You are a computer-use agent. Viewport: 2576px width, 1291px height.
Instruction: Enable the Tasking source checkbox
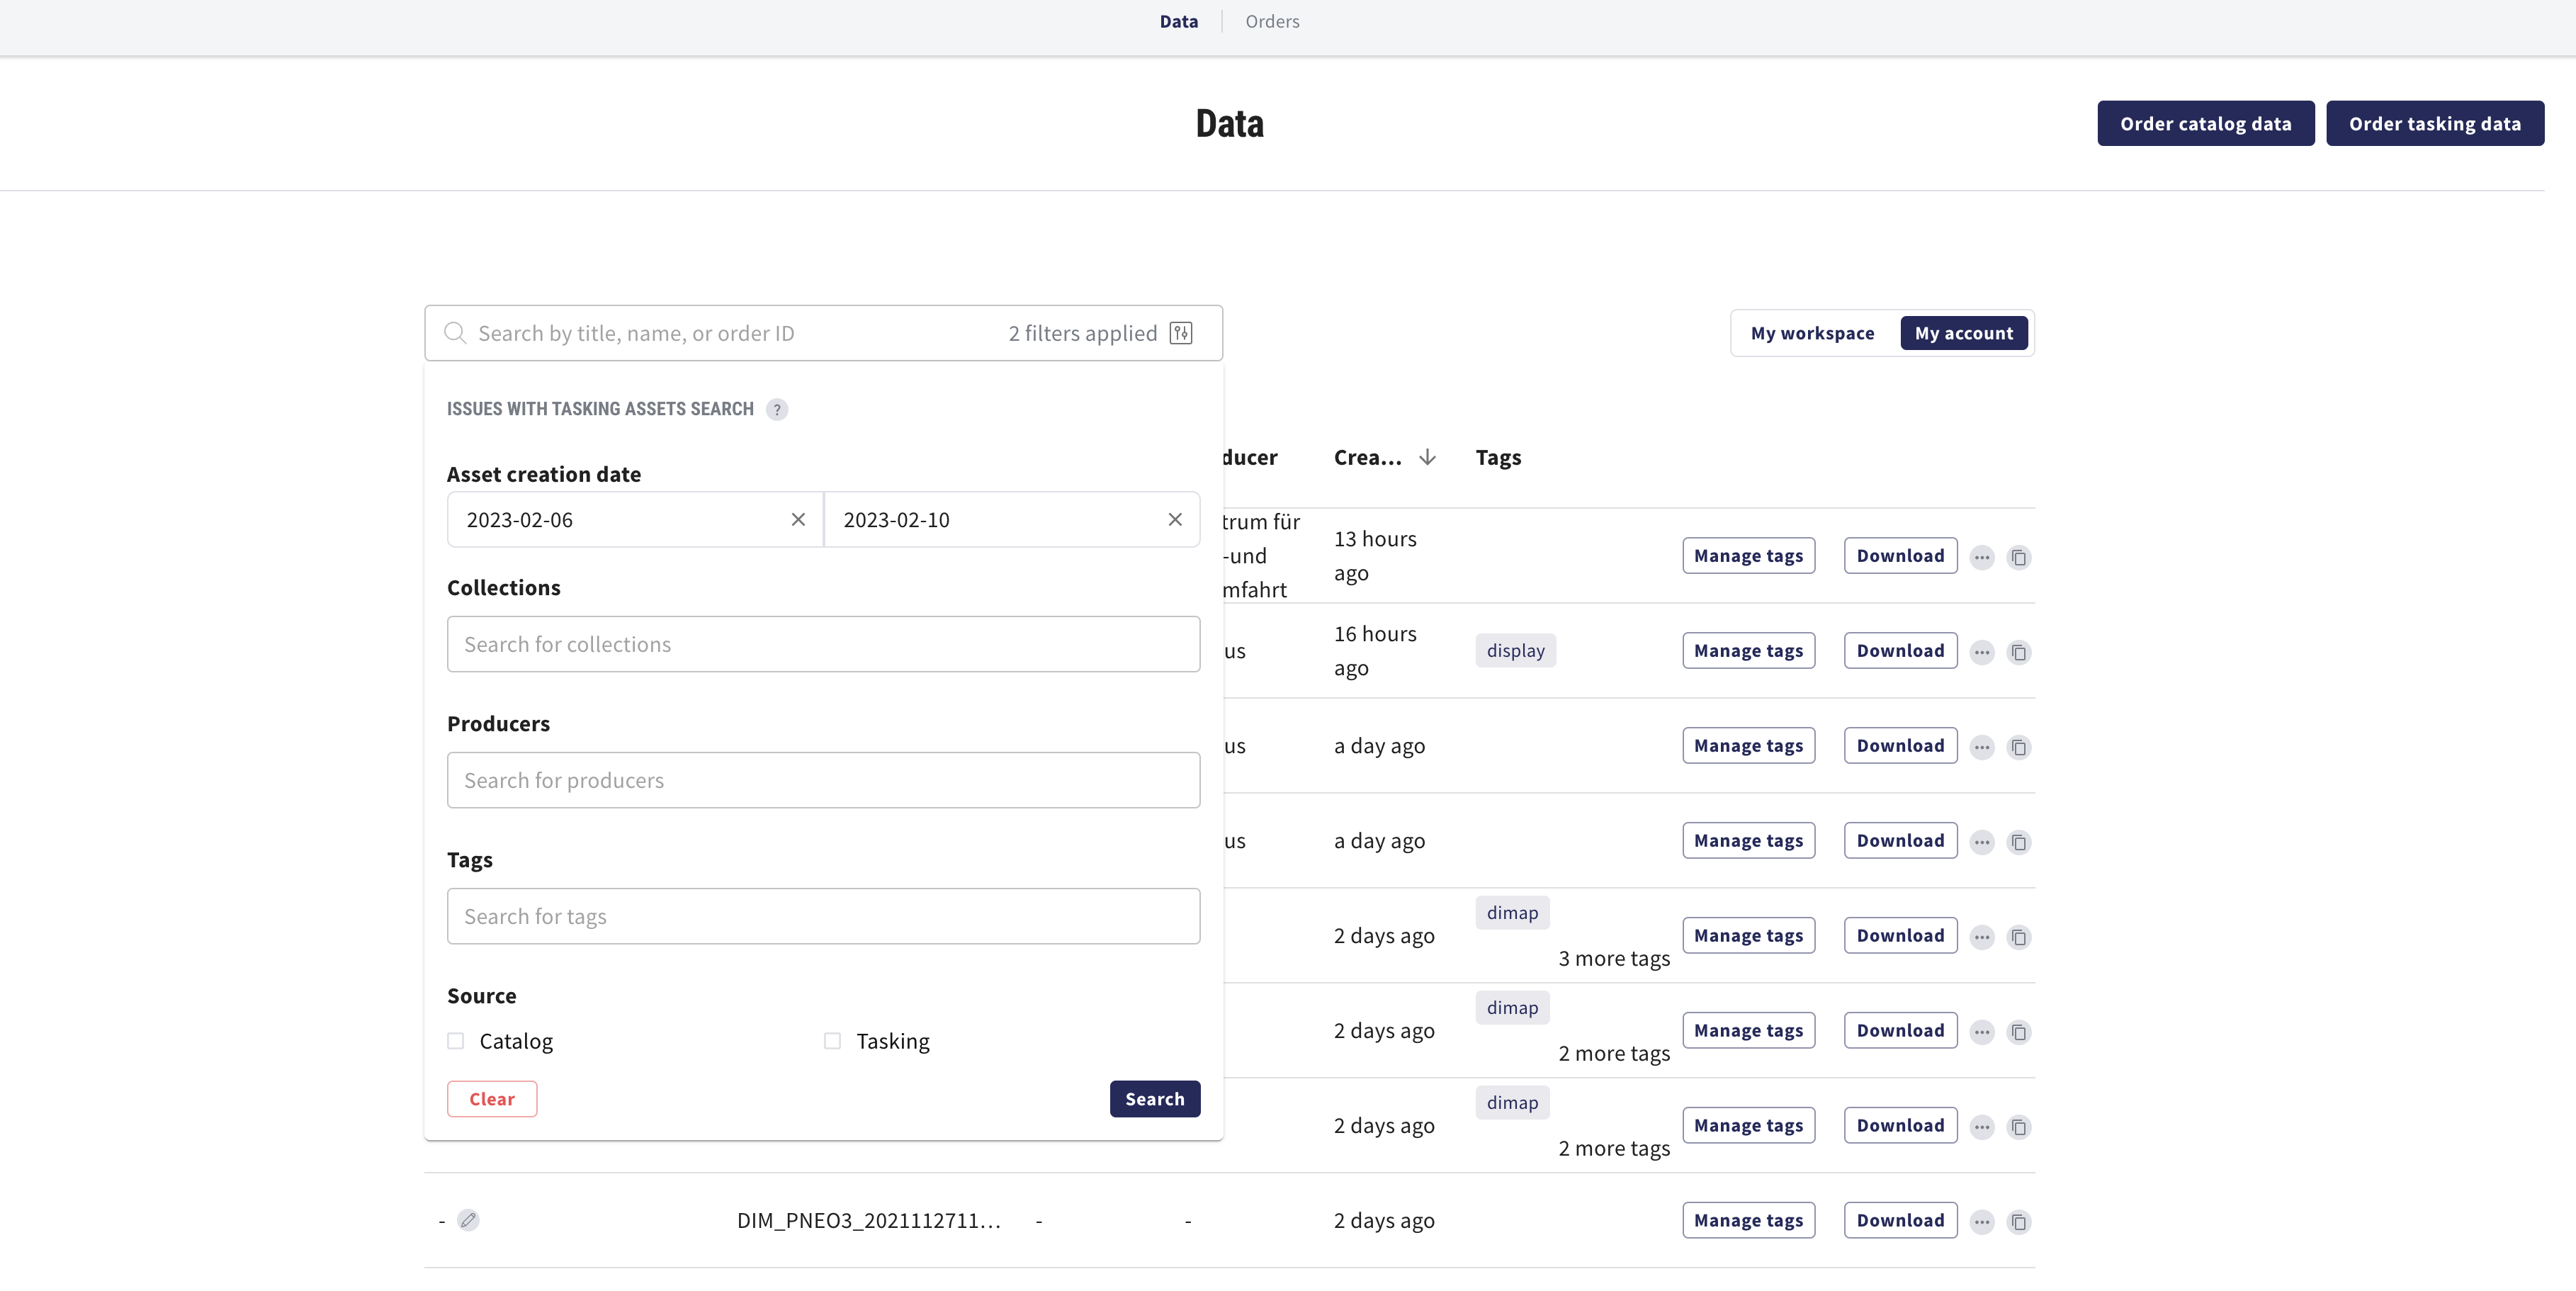[832, 1041]
